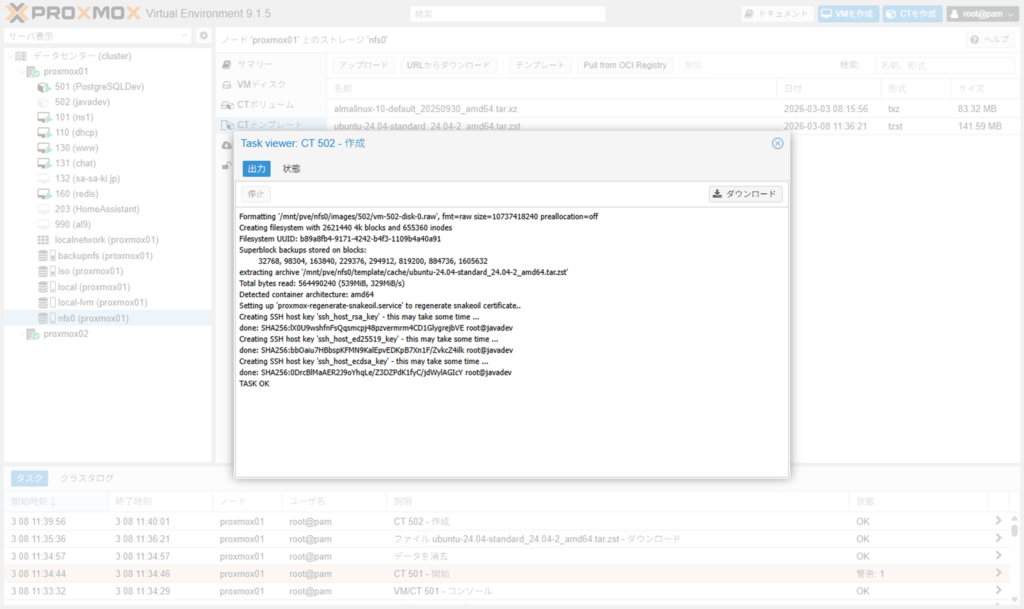Collapse the proxmox01 node tree
The width and height of the screenshot is (1024, 609).
pos(21,72)
